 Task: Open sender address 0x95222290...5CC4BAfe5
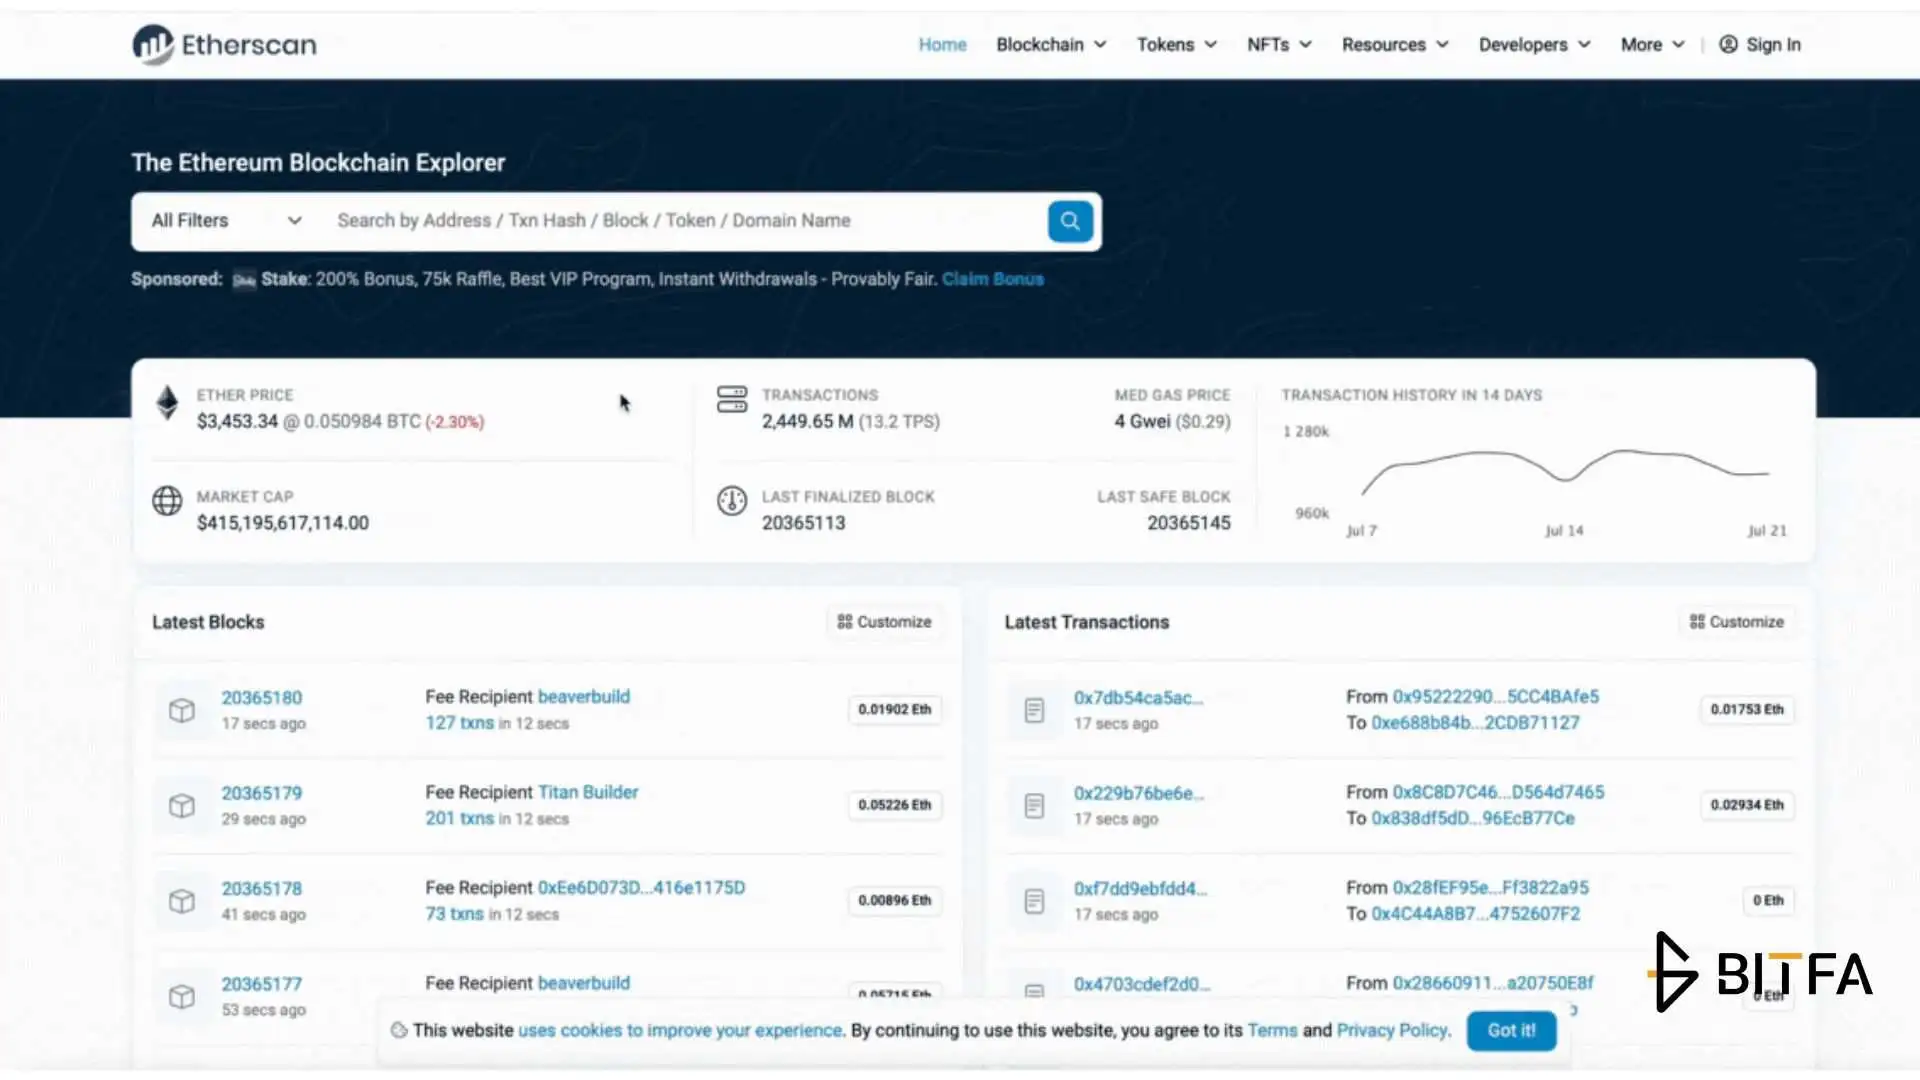(1495, 697)
